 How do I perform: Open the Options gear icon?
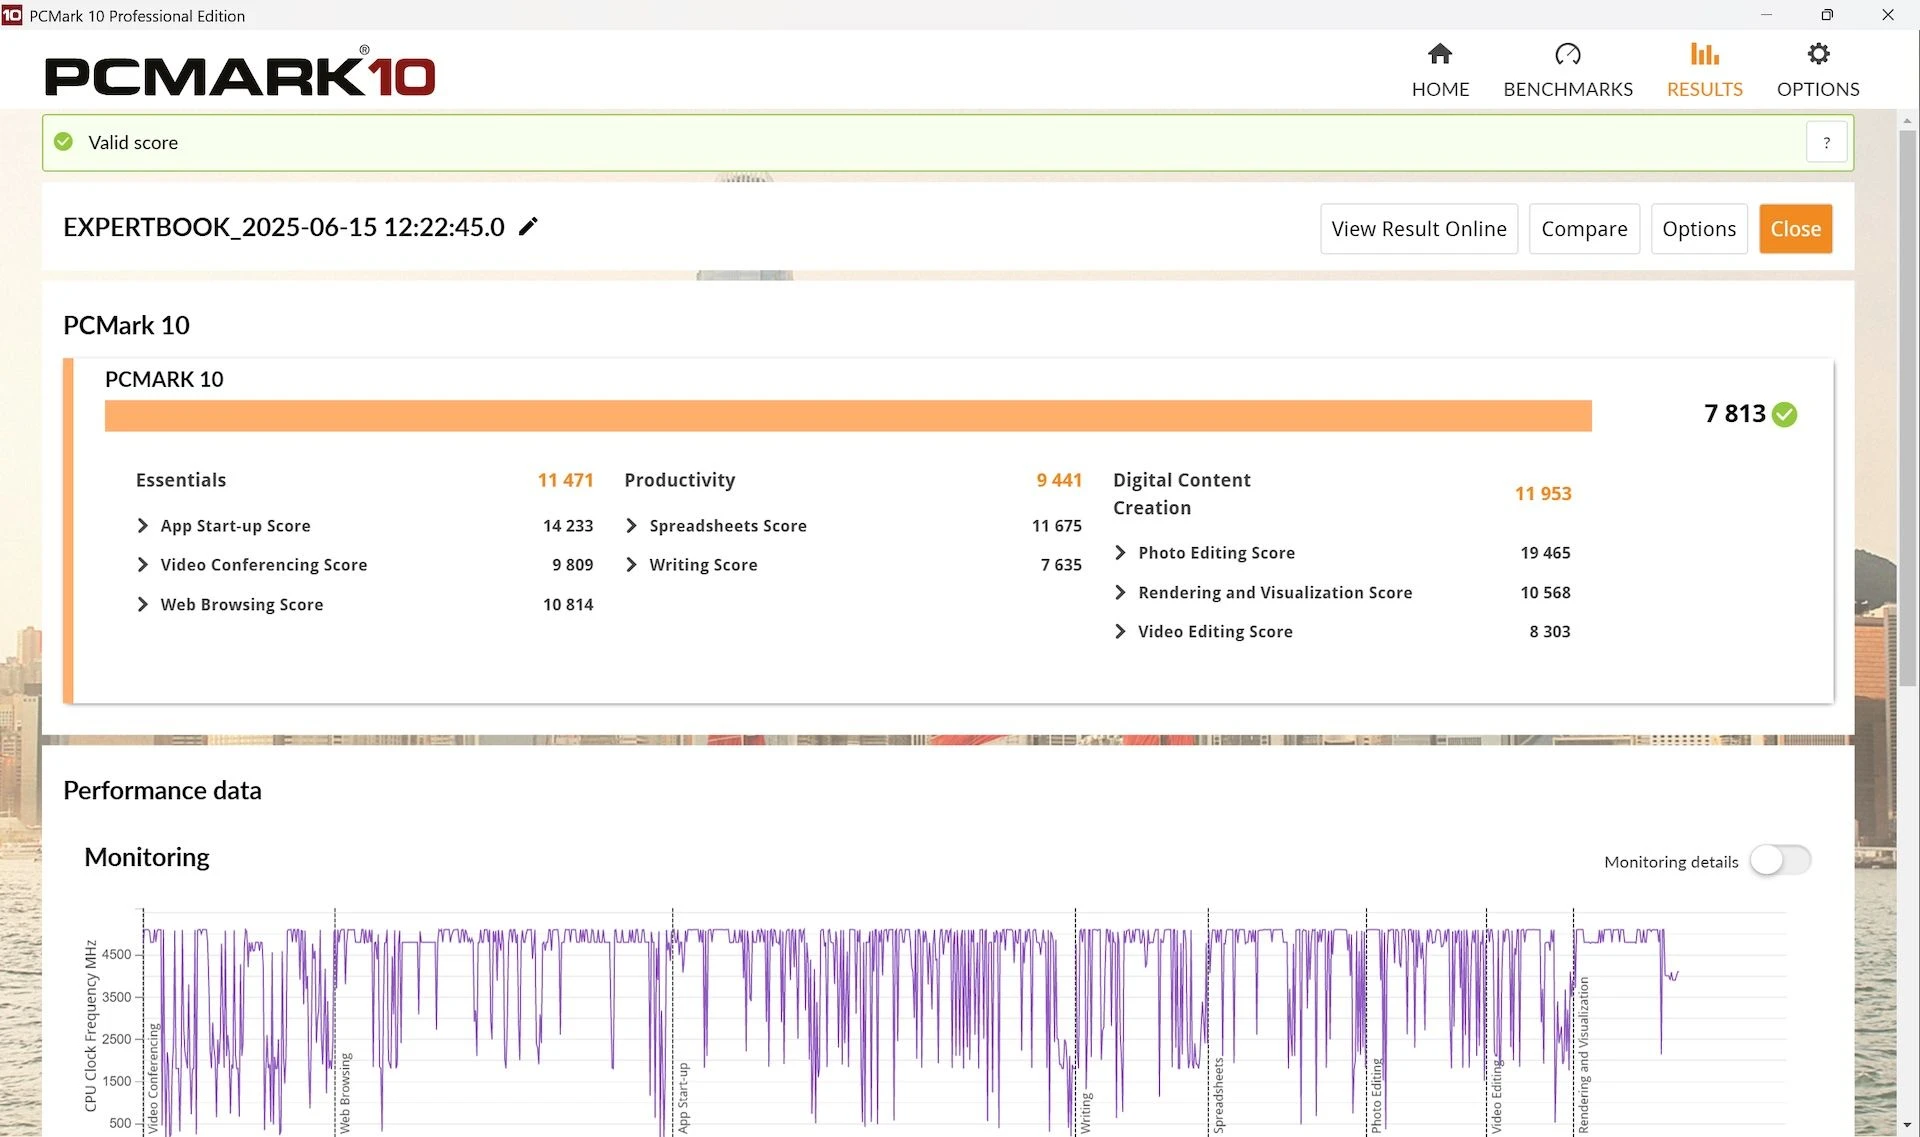pyautogui.click(x=1818, y=53)
